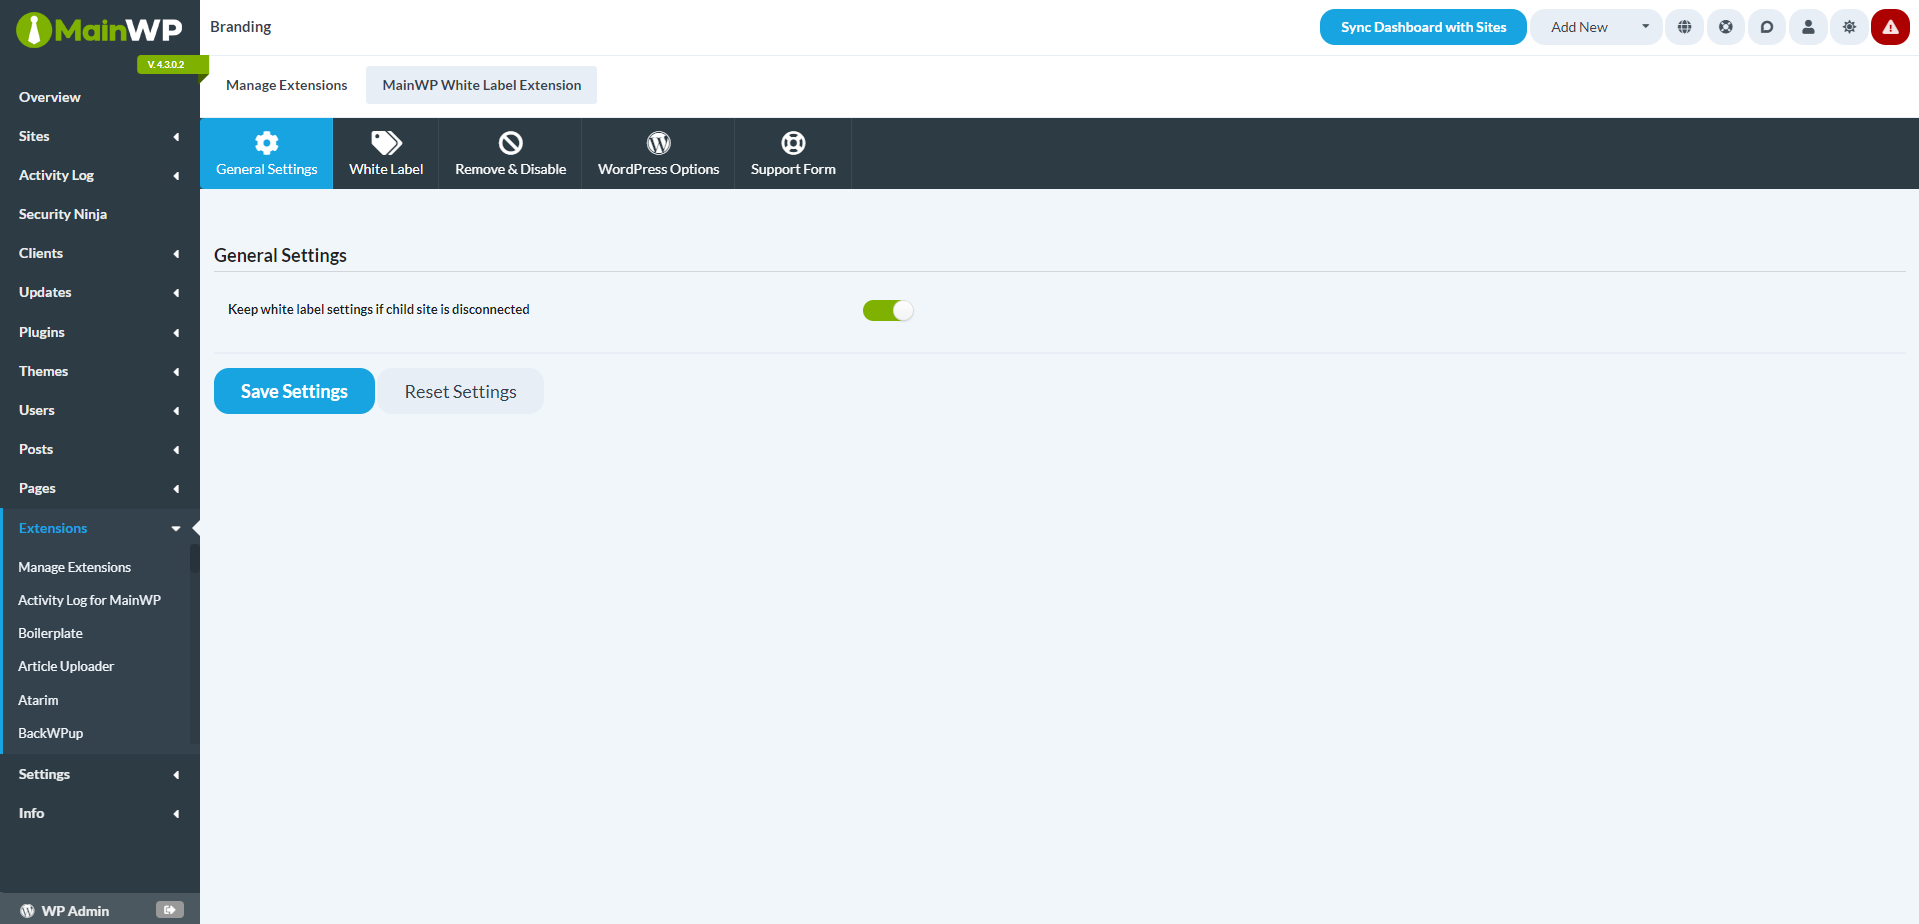Go to Overview in sidebar

(50, 97)
